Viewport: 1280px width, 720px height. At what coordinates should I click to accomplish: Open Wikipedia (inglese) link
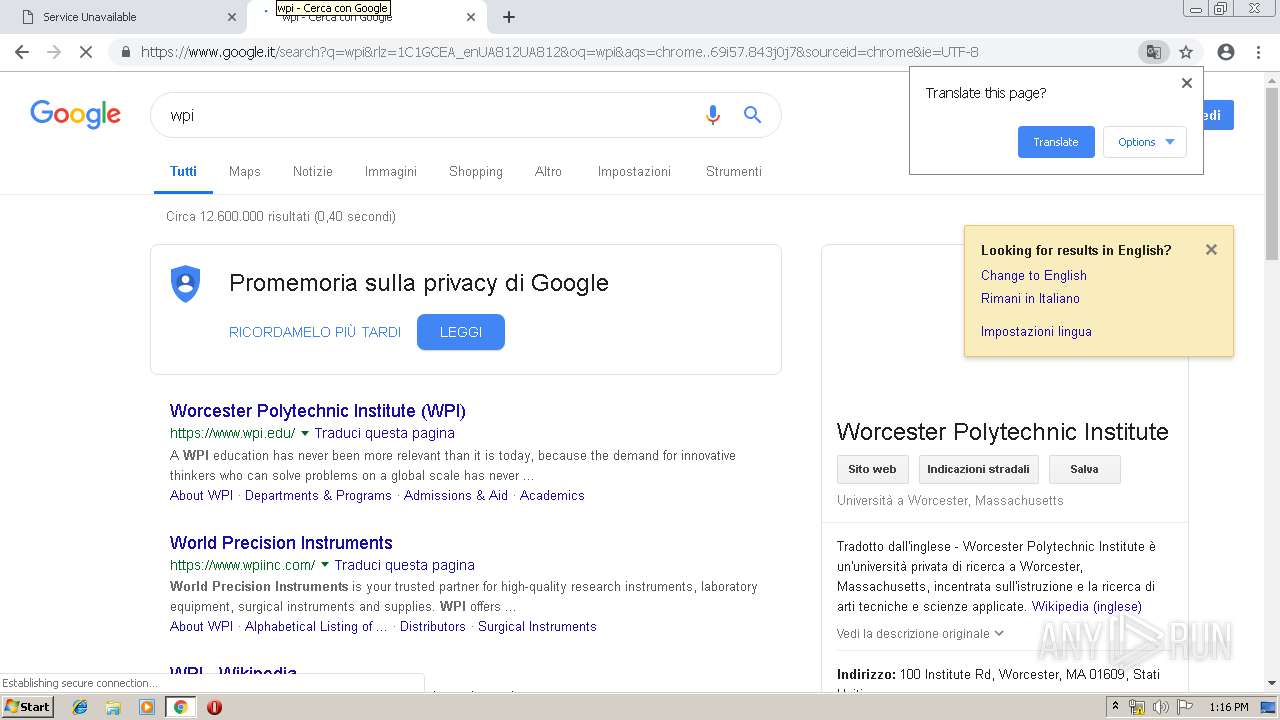coord(1087,606)
